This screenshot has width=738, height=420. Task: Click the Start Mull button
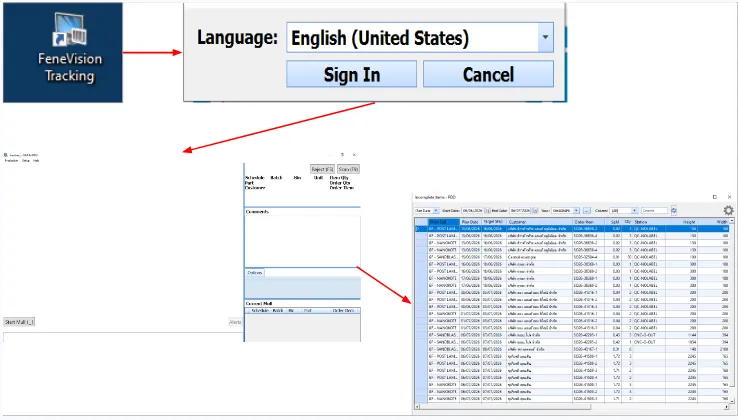point(19,322)
